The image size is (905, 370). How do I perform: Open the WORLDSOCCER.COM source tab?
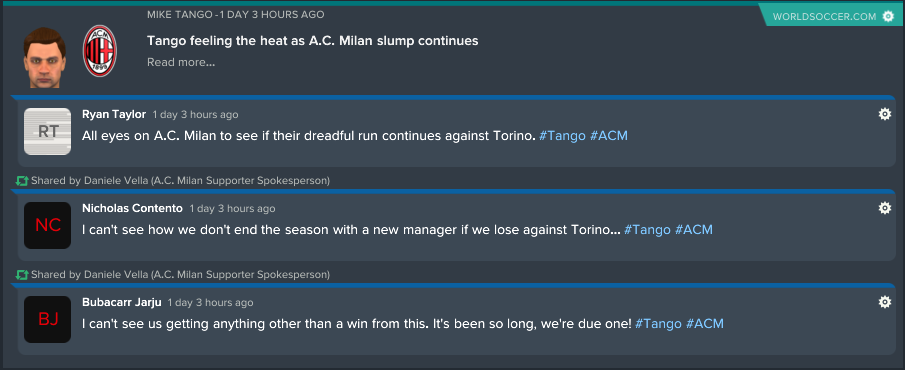(831, 16)
